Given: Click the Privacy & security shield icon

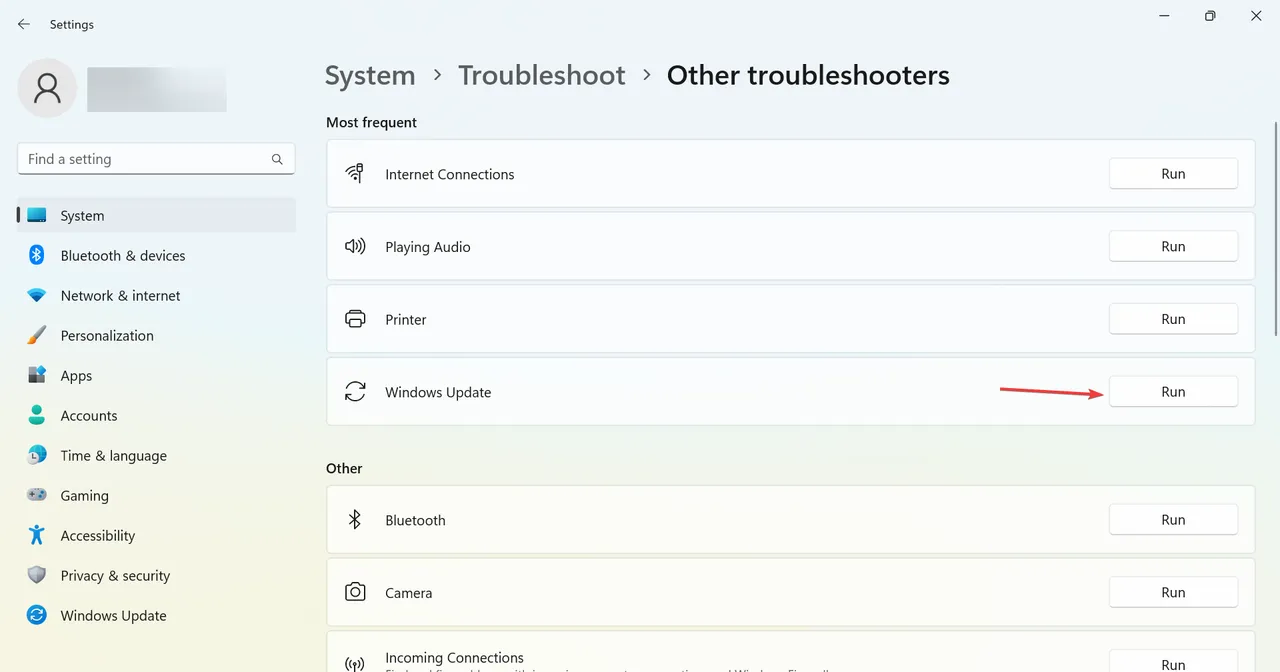Looking at the screenshot, I should [37, 576].
